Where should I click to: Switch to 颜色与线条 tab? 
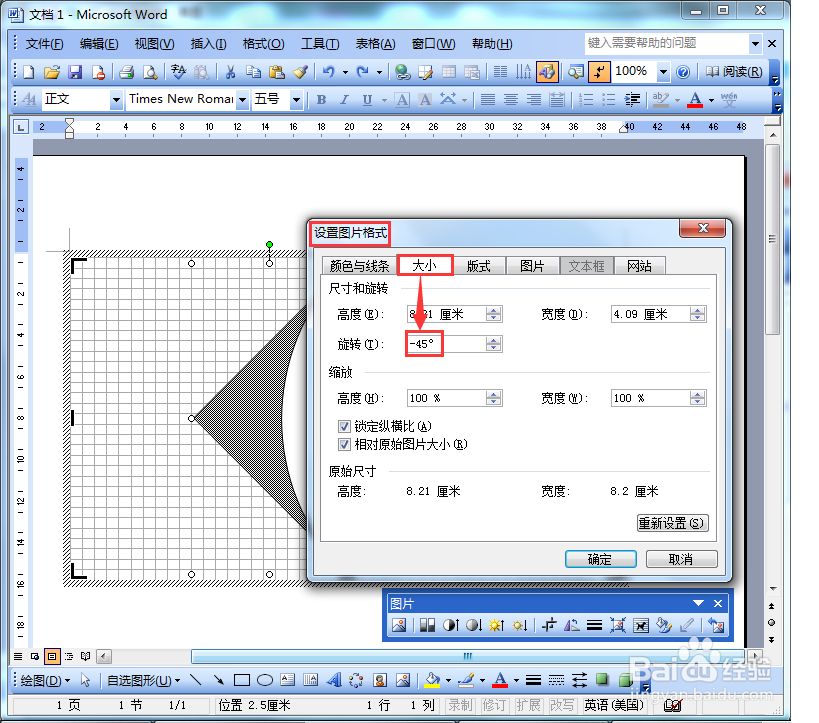(359, 266)
